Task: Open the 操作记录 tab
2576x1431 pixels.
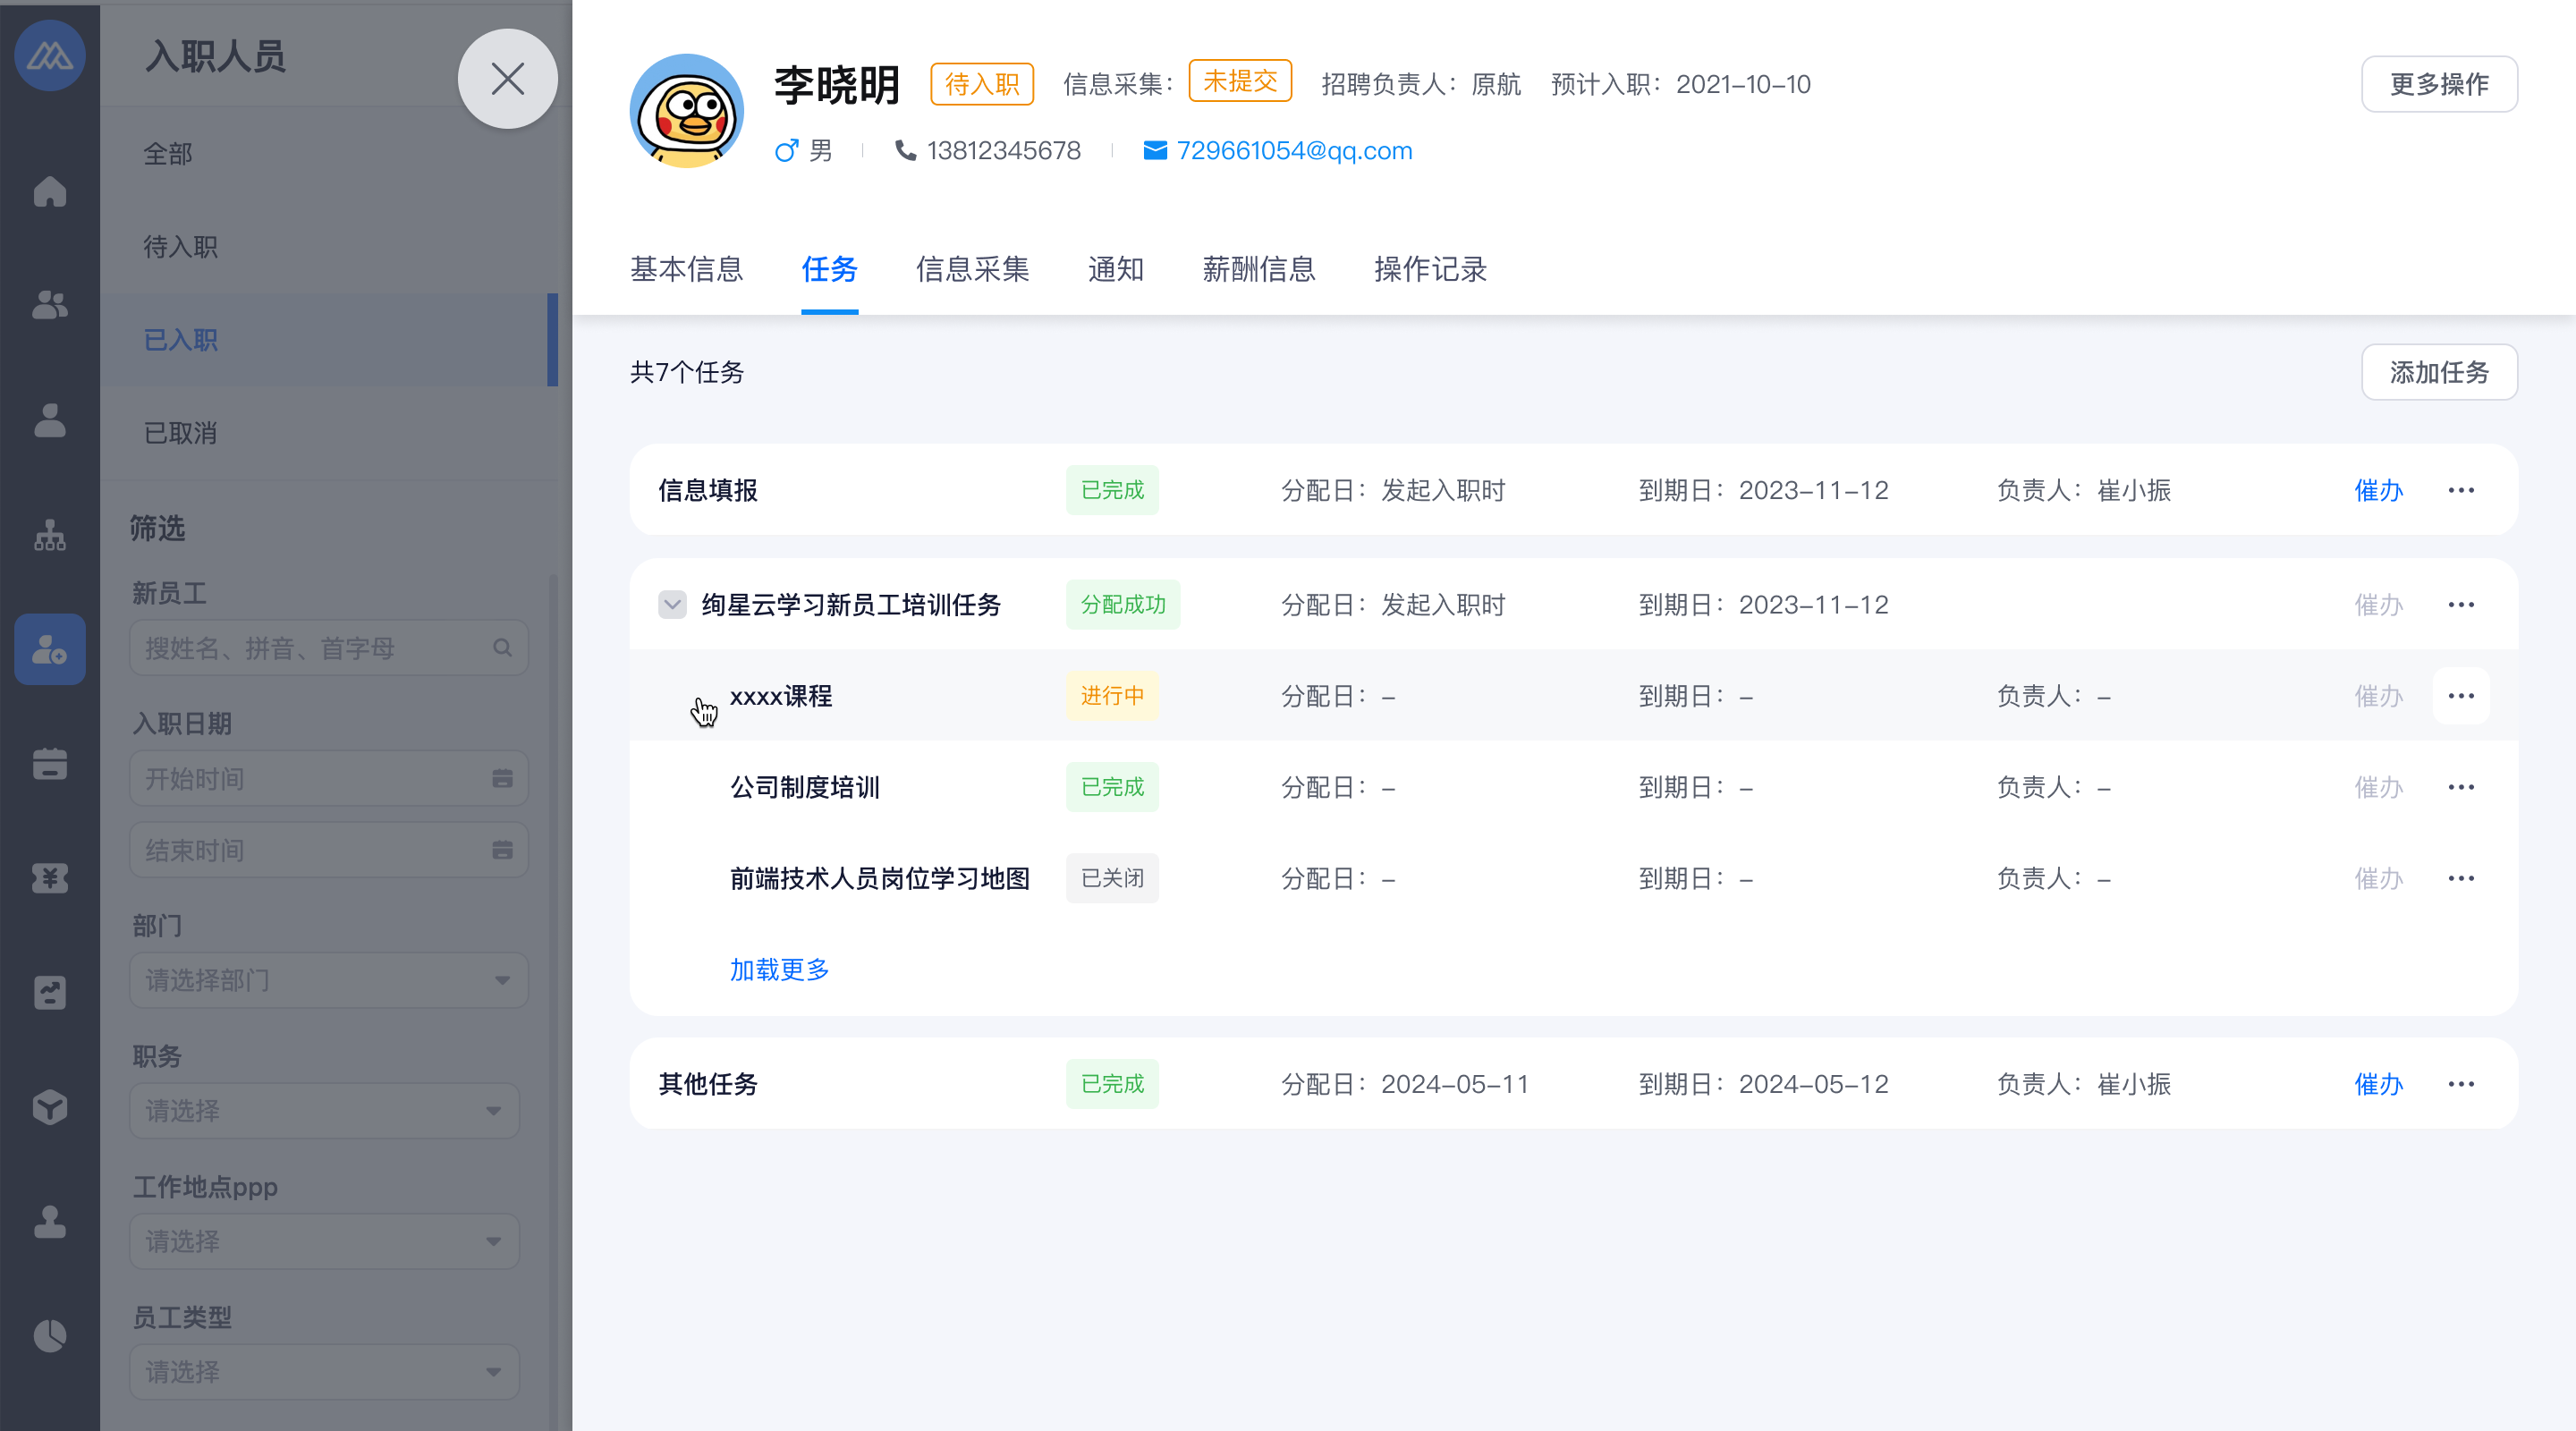Action: click(1430, 269)
